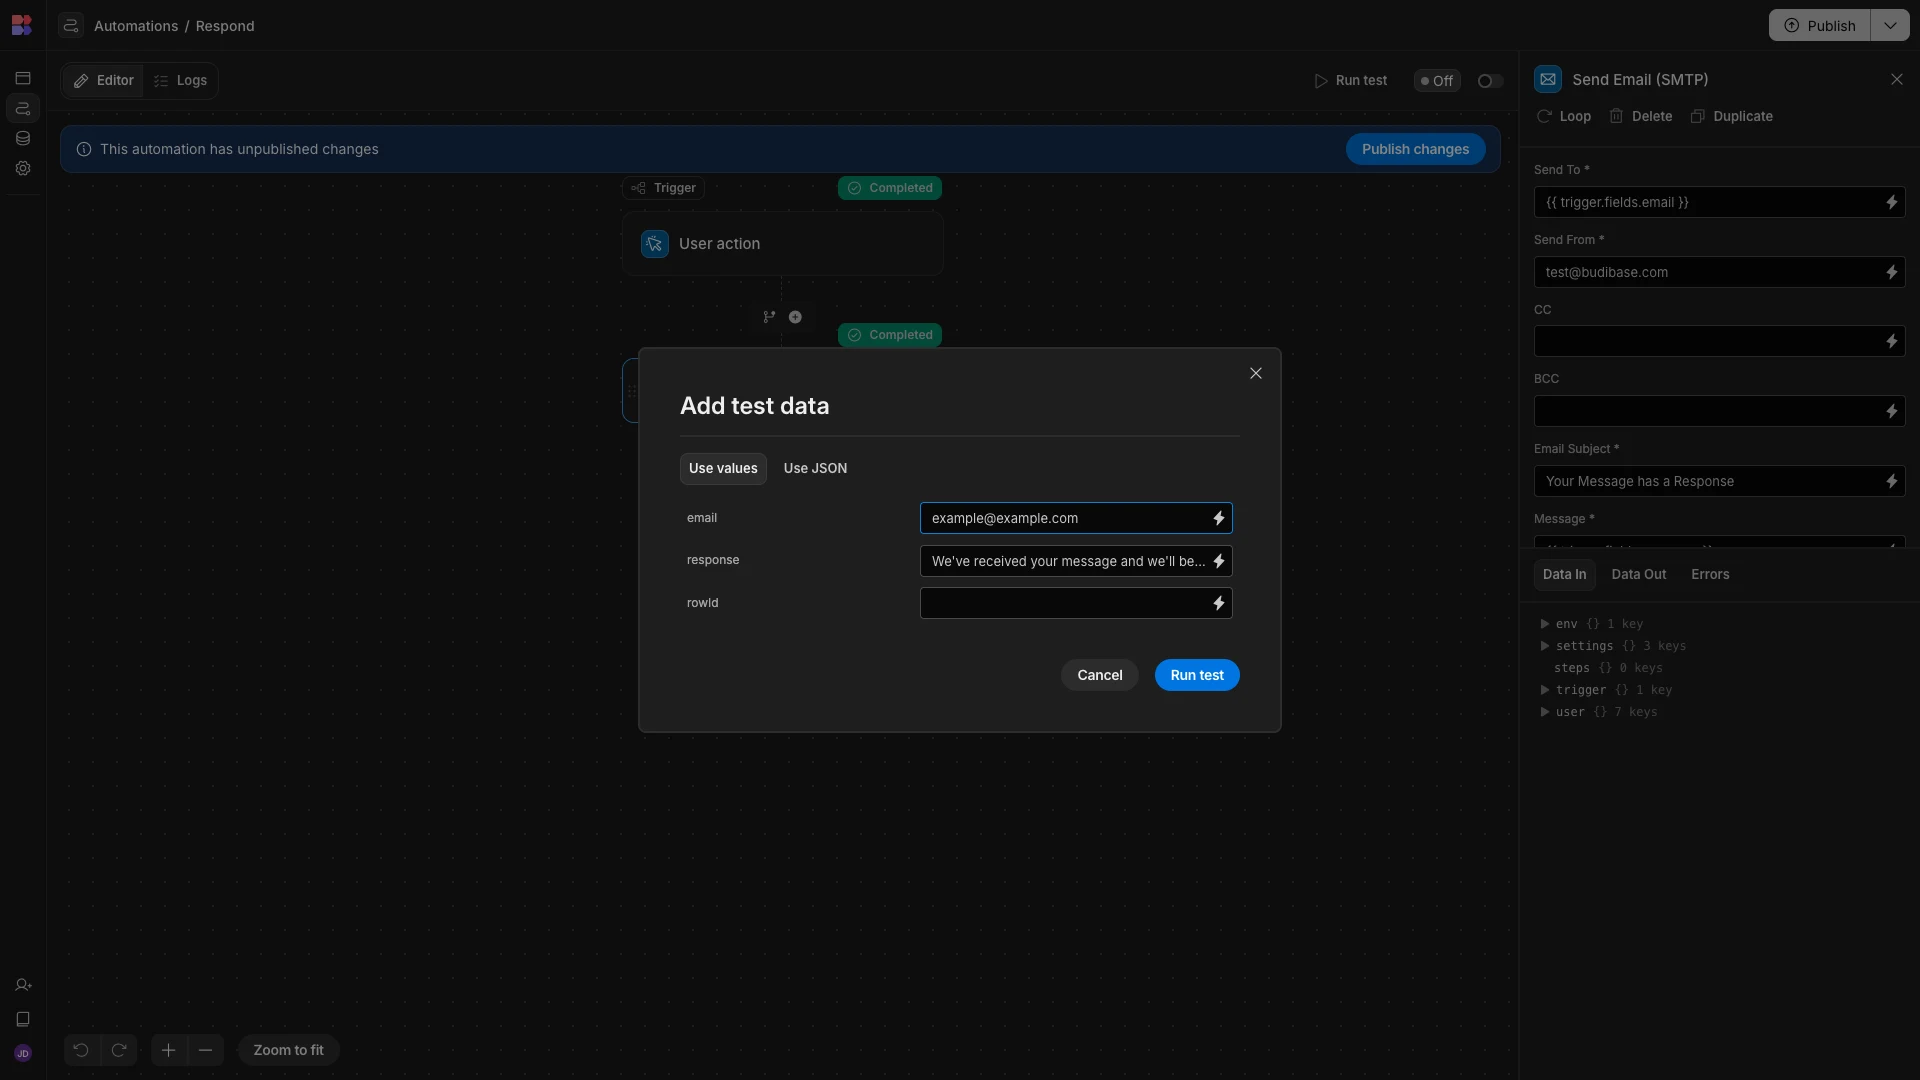Close the Send Email side panel
Screen dimensions: 1920x1080
point(1897,79)
